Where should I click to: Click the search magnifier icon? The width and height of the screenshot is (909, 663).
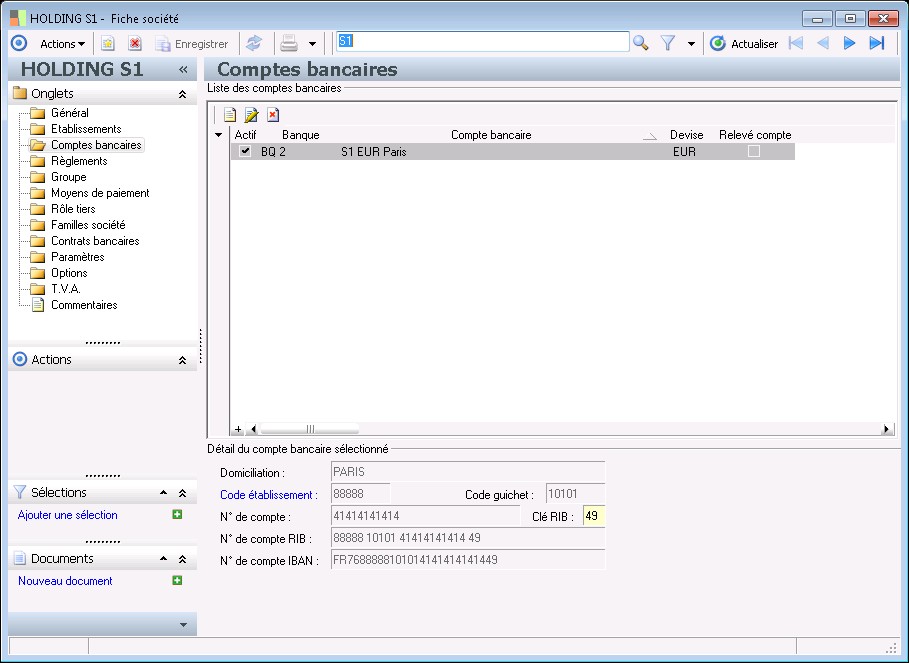[641, 43]
